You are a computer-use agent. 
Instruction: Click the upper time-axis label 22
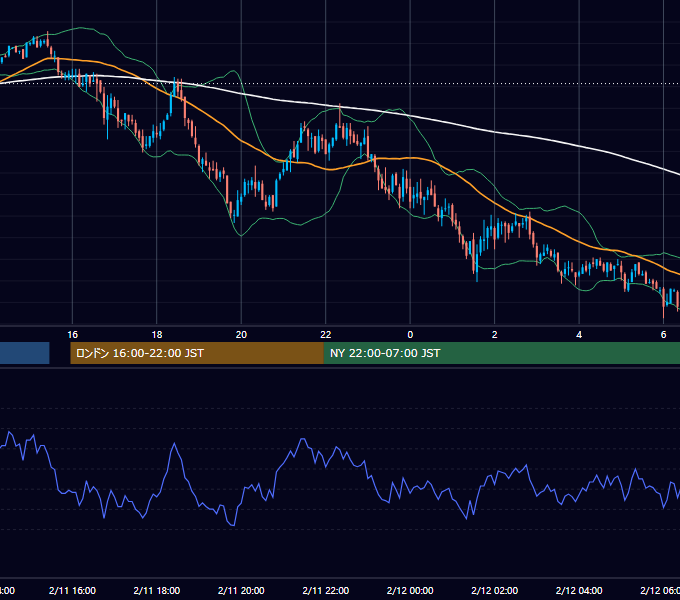click(x=326, y=335)
